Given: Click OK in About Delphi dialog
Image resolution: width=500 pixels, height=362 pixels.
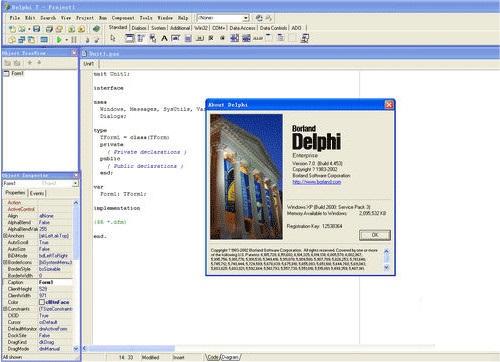Looking at the screenshot, I should click(375, 235).
